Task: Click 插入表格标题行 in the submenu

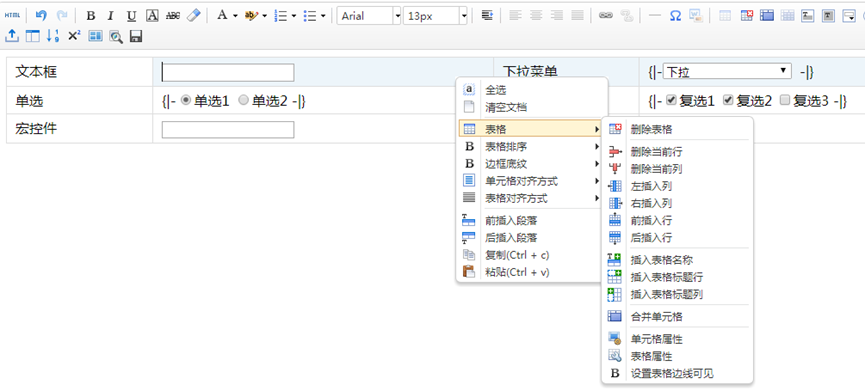Action: [677, 277]
